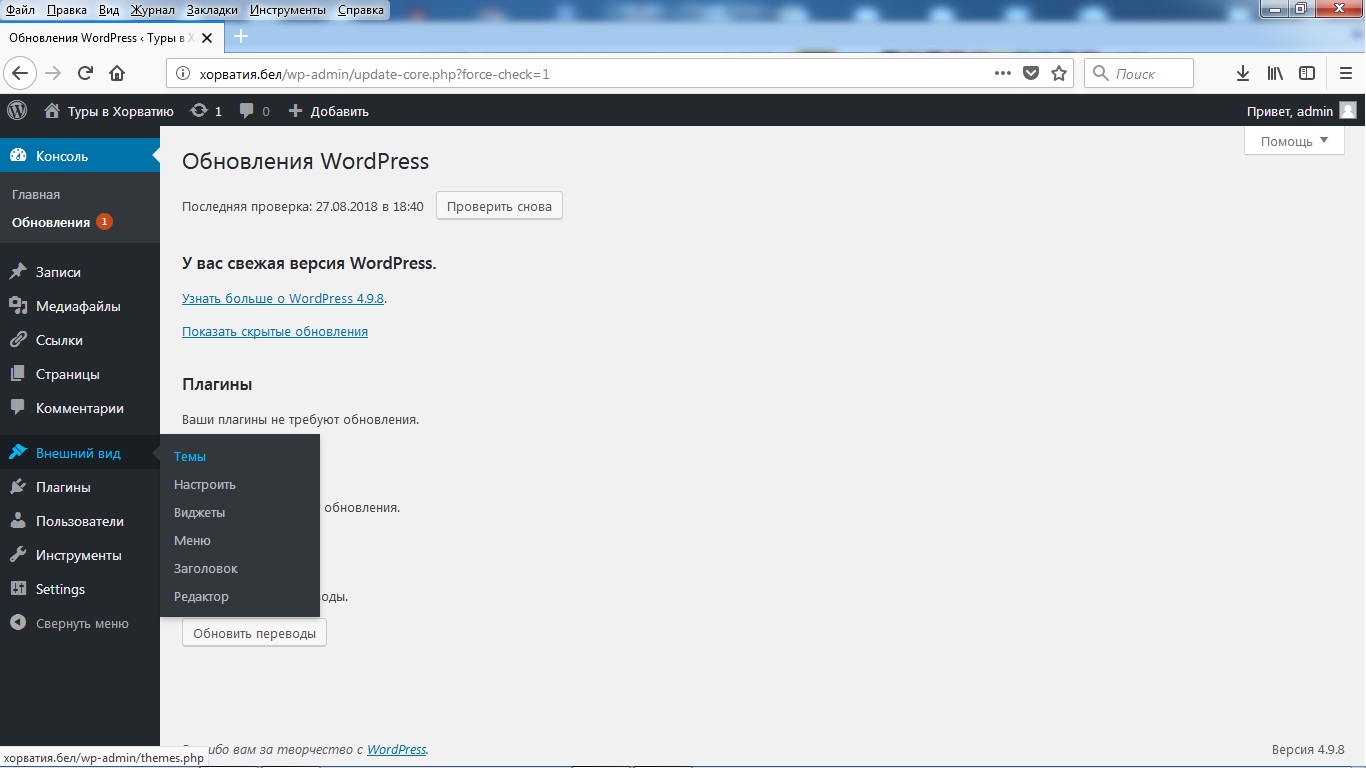Open the Добавить new content dropdown
This screenshot has width=1366, height=768.
[x=329, y=111]
